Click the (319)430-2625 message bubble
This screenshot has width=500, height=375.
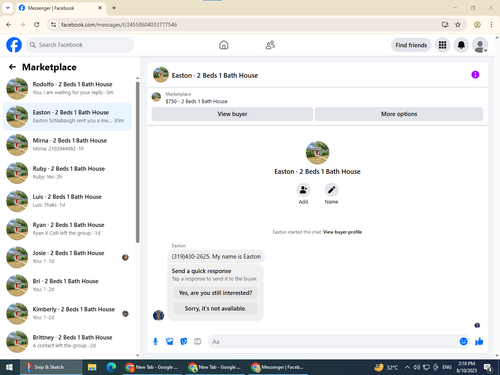[x=216, y=257]
